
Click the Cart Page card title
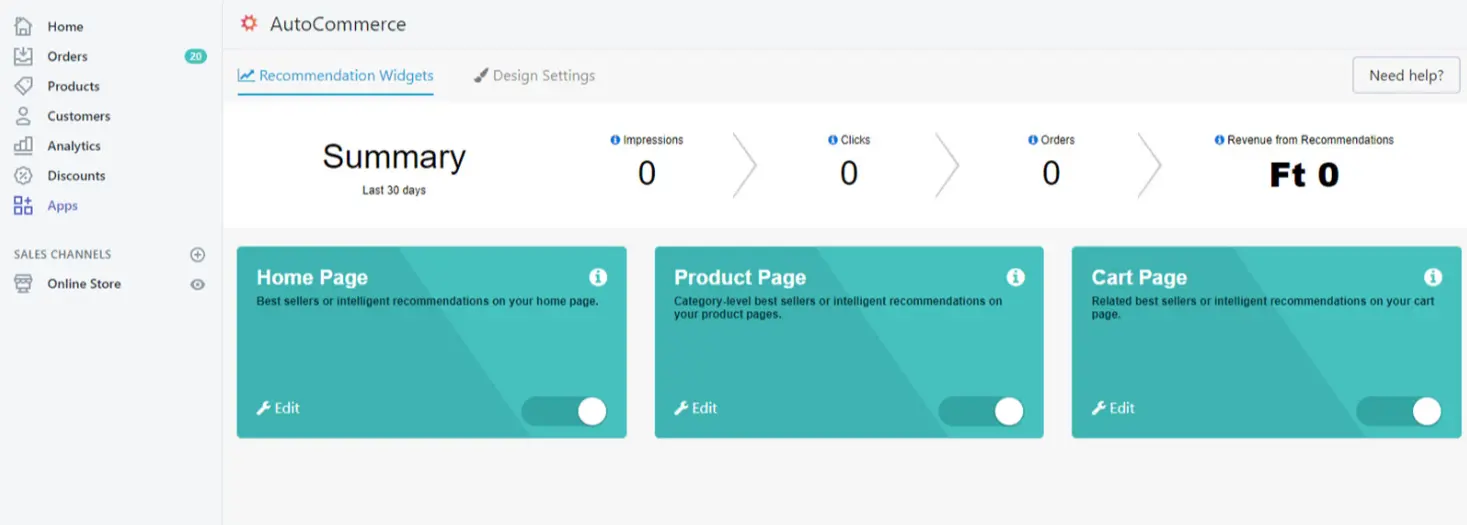[x=1139, y=278]
